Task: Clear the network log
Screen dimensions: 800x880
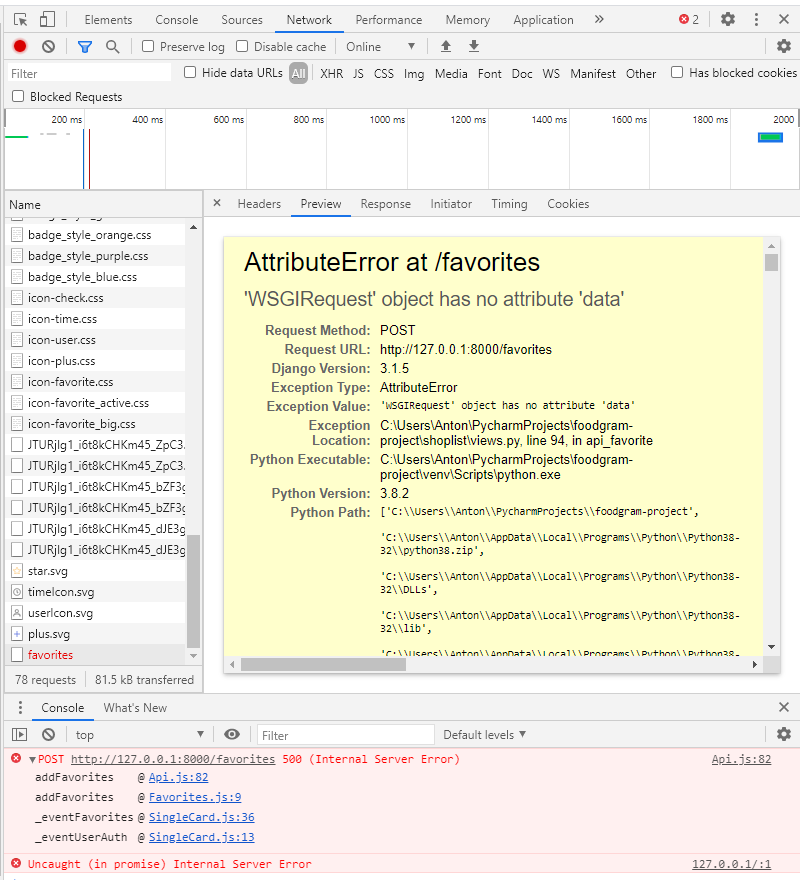Action: pos(48,47)
